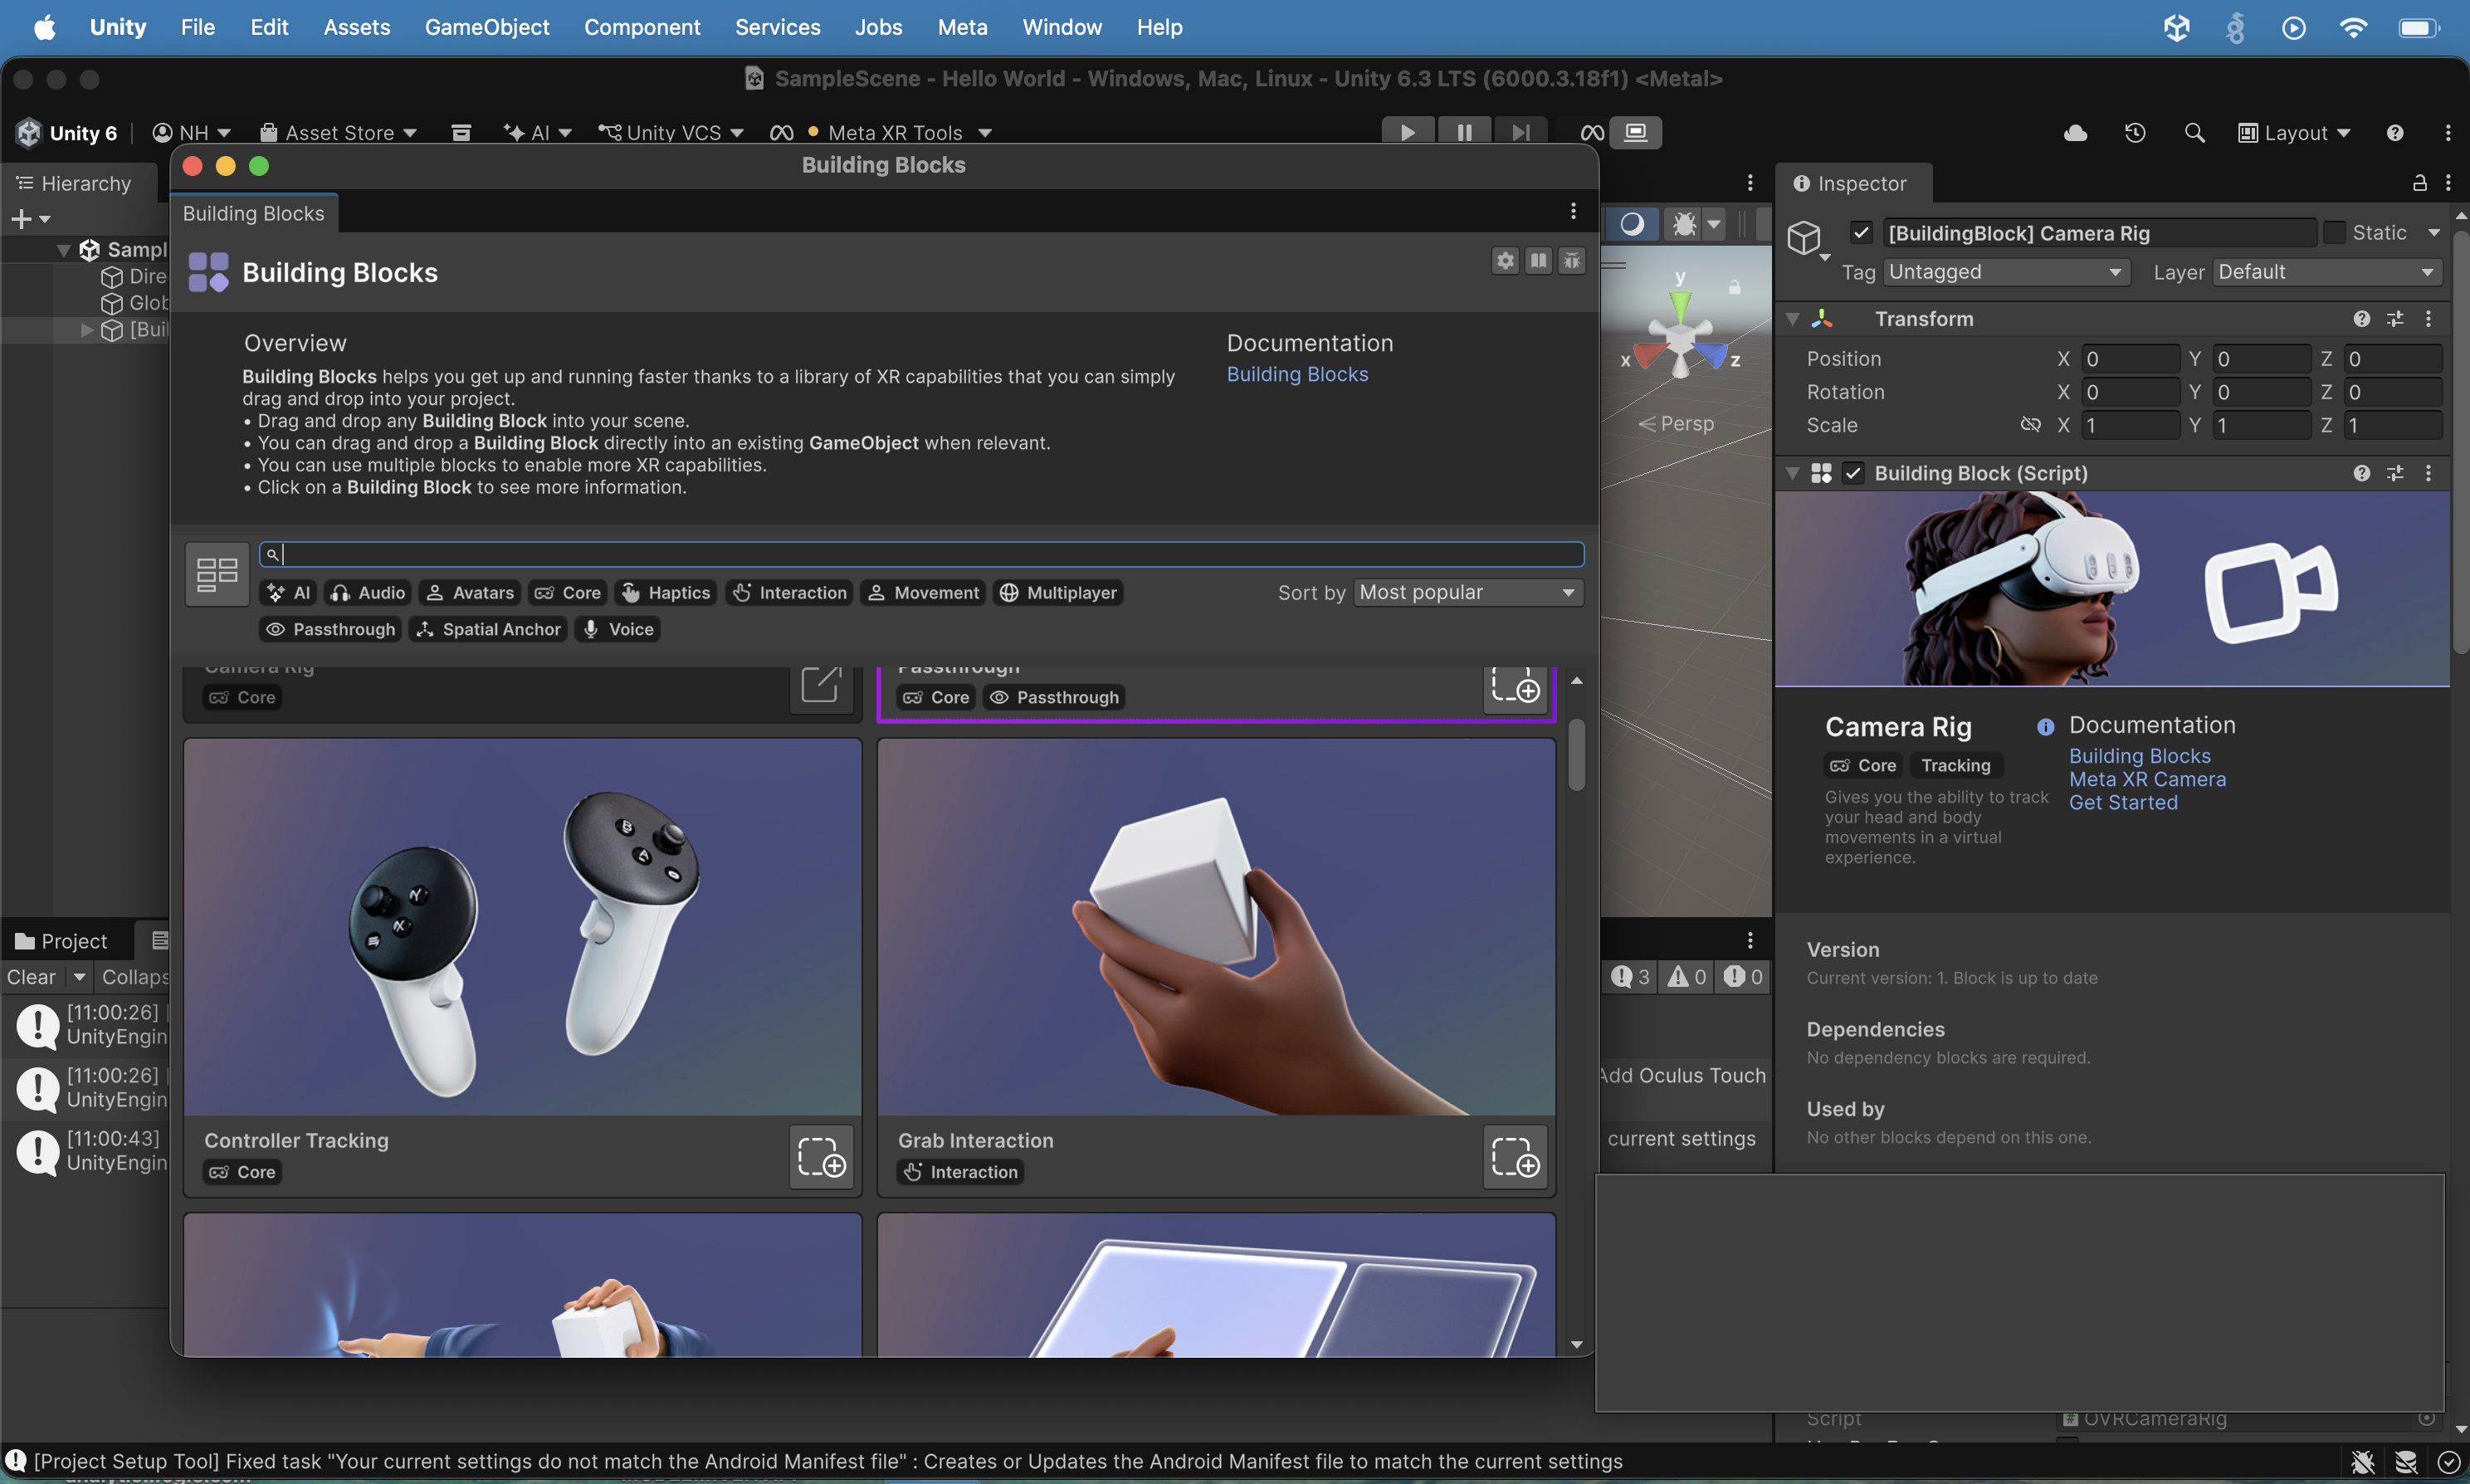This screenshot has width=2470, height=1484.
Task: Open the Sort by Most popular dropdown
Action: point(1468,593)
